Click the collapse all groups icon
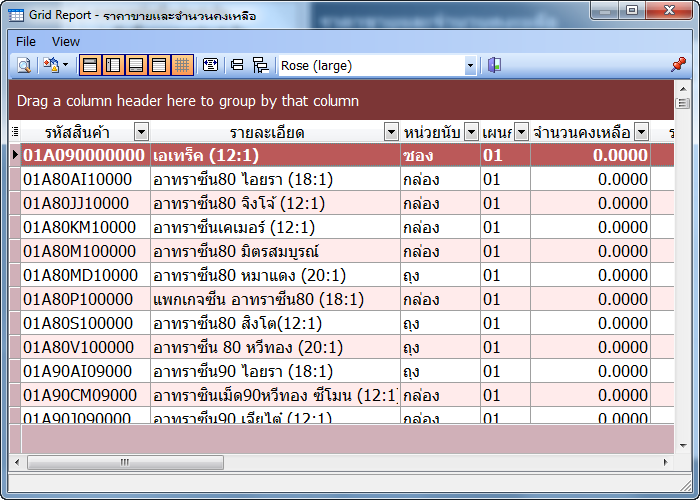Viewport: 700px width, 500px height. tap(238, 65)
